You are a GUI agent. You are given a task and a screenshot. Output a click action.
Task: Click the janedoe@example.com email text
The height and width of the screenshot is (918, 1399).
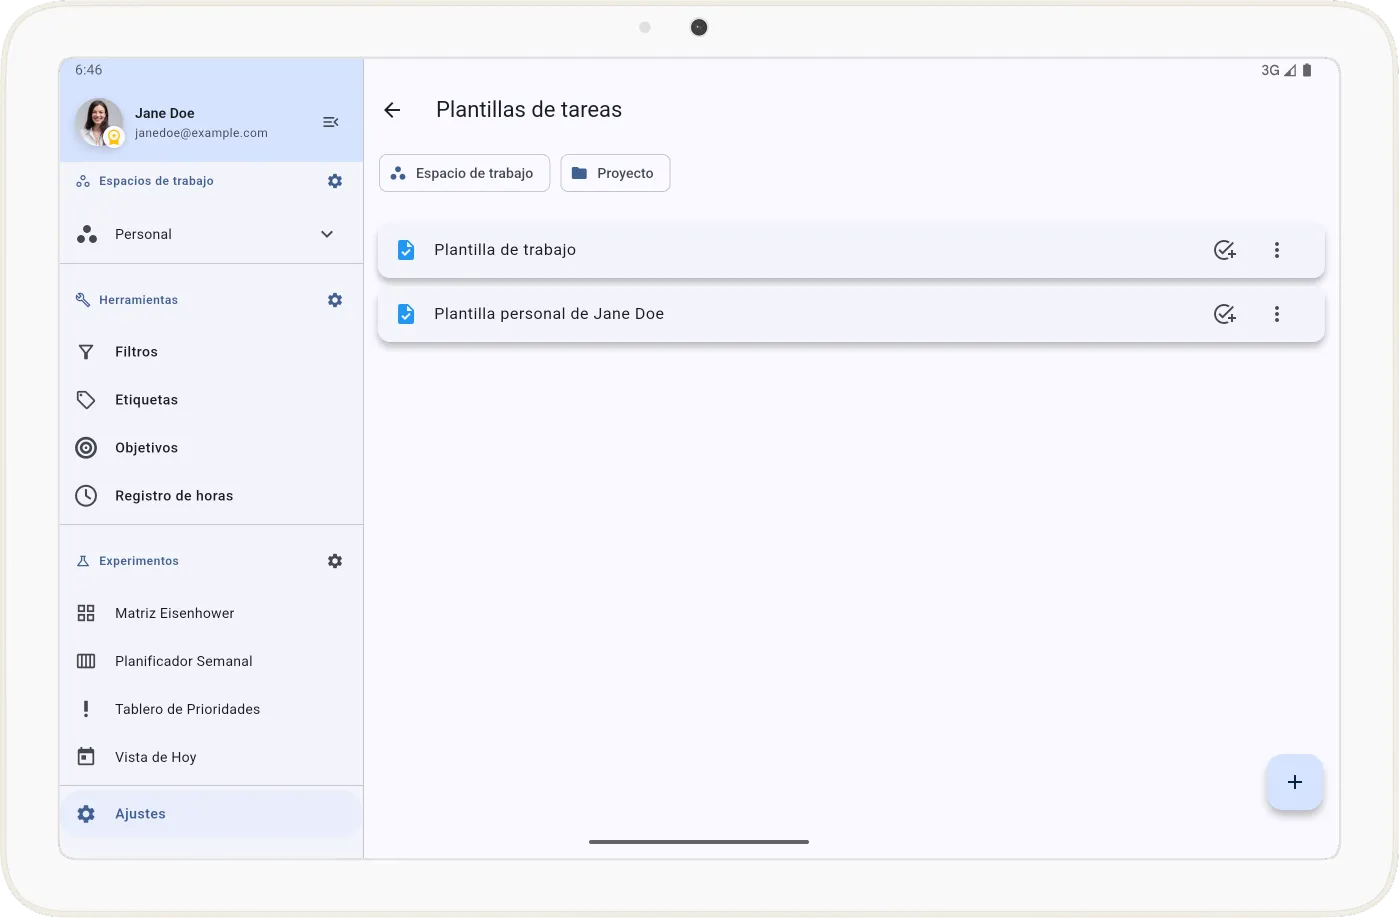(x=201, y=133)
